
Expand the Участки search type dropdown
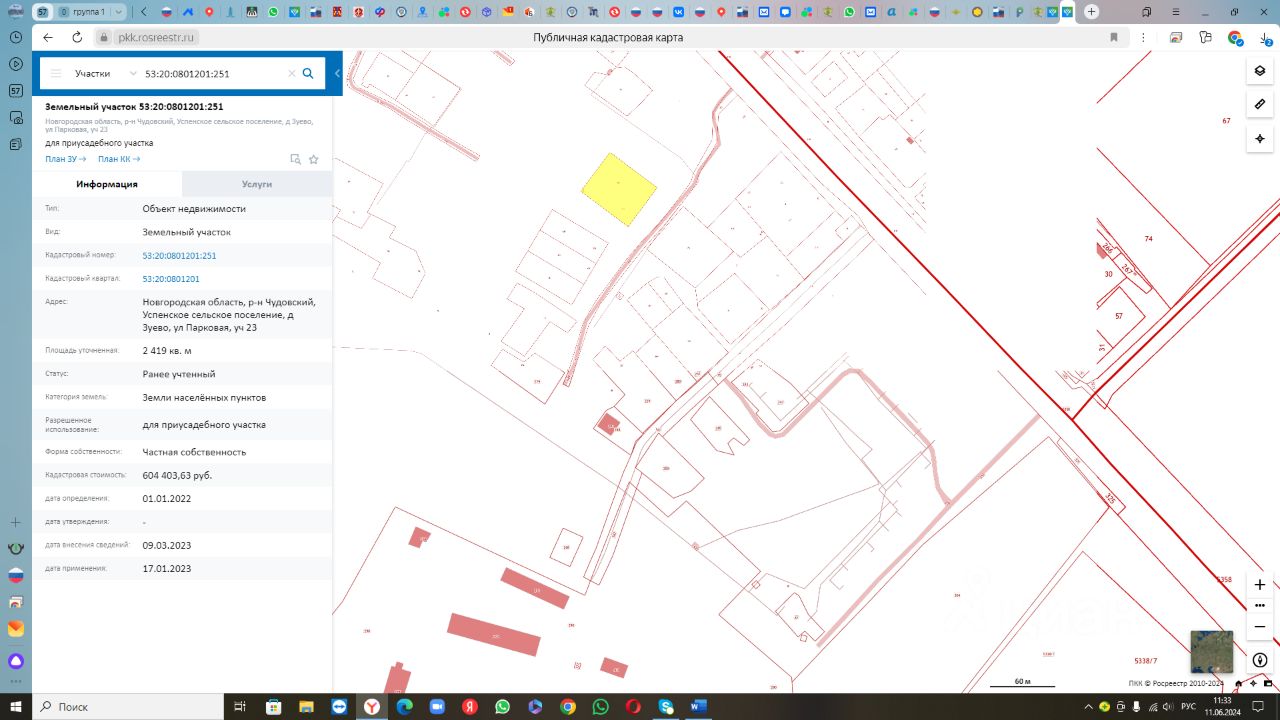click(x=105, y=74)
